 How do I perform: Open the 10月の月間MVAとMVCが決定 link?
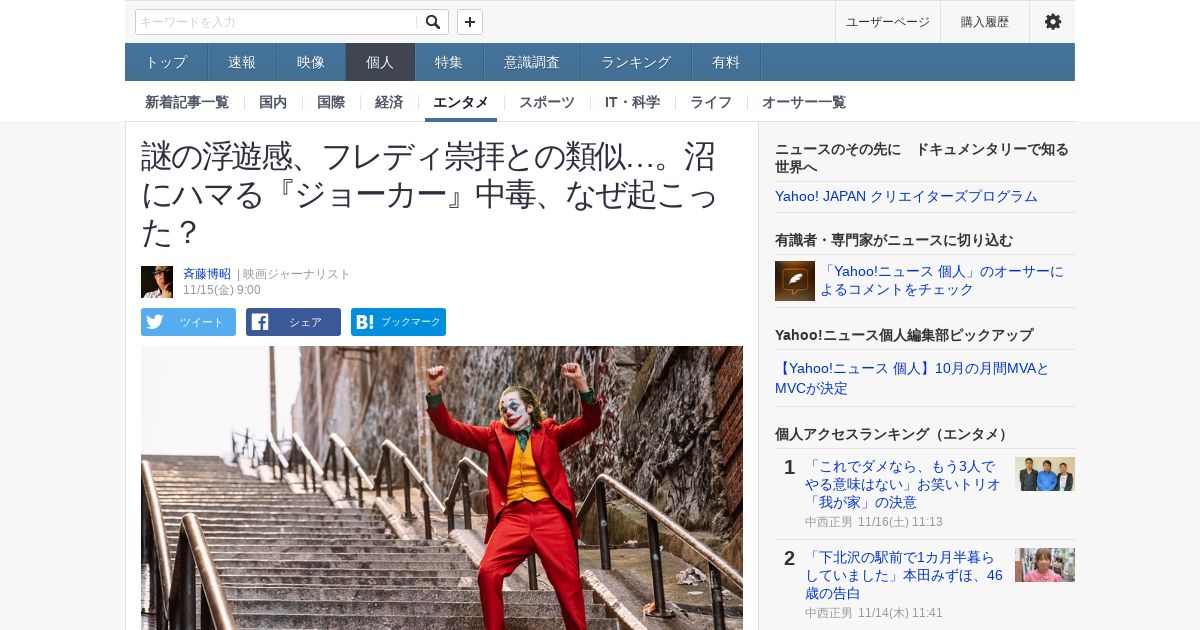pos(912,378)
